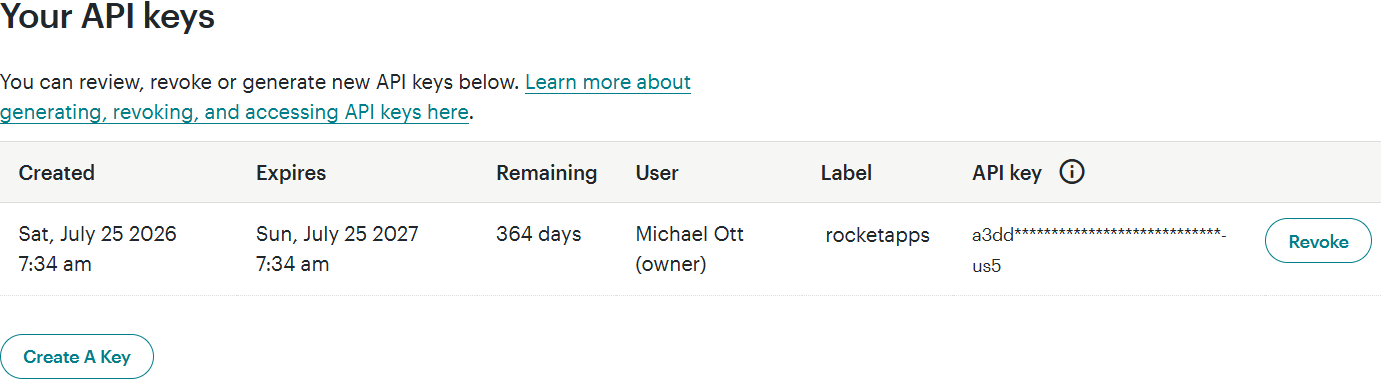Revoke the rocketapps API key

1318,241
